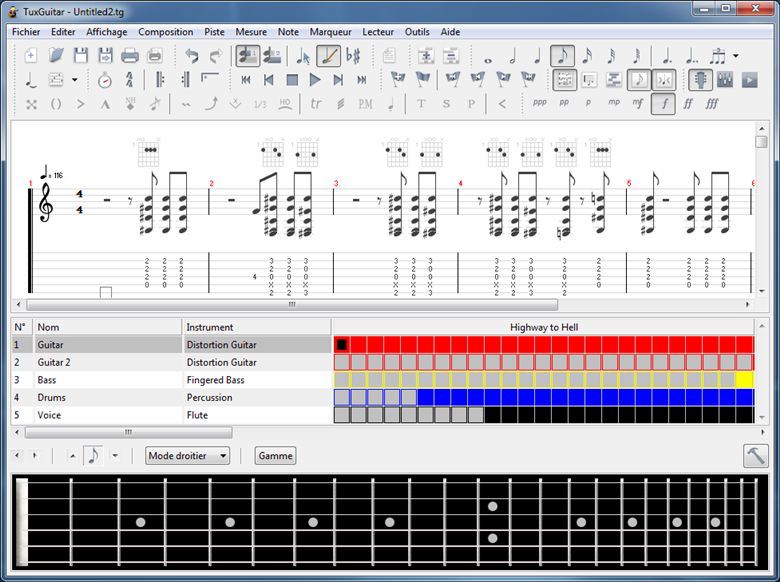Go to next measure
780x582 pixels.
[x=338, y=80]
